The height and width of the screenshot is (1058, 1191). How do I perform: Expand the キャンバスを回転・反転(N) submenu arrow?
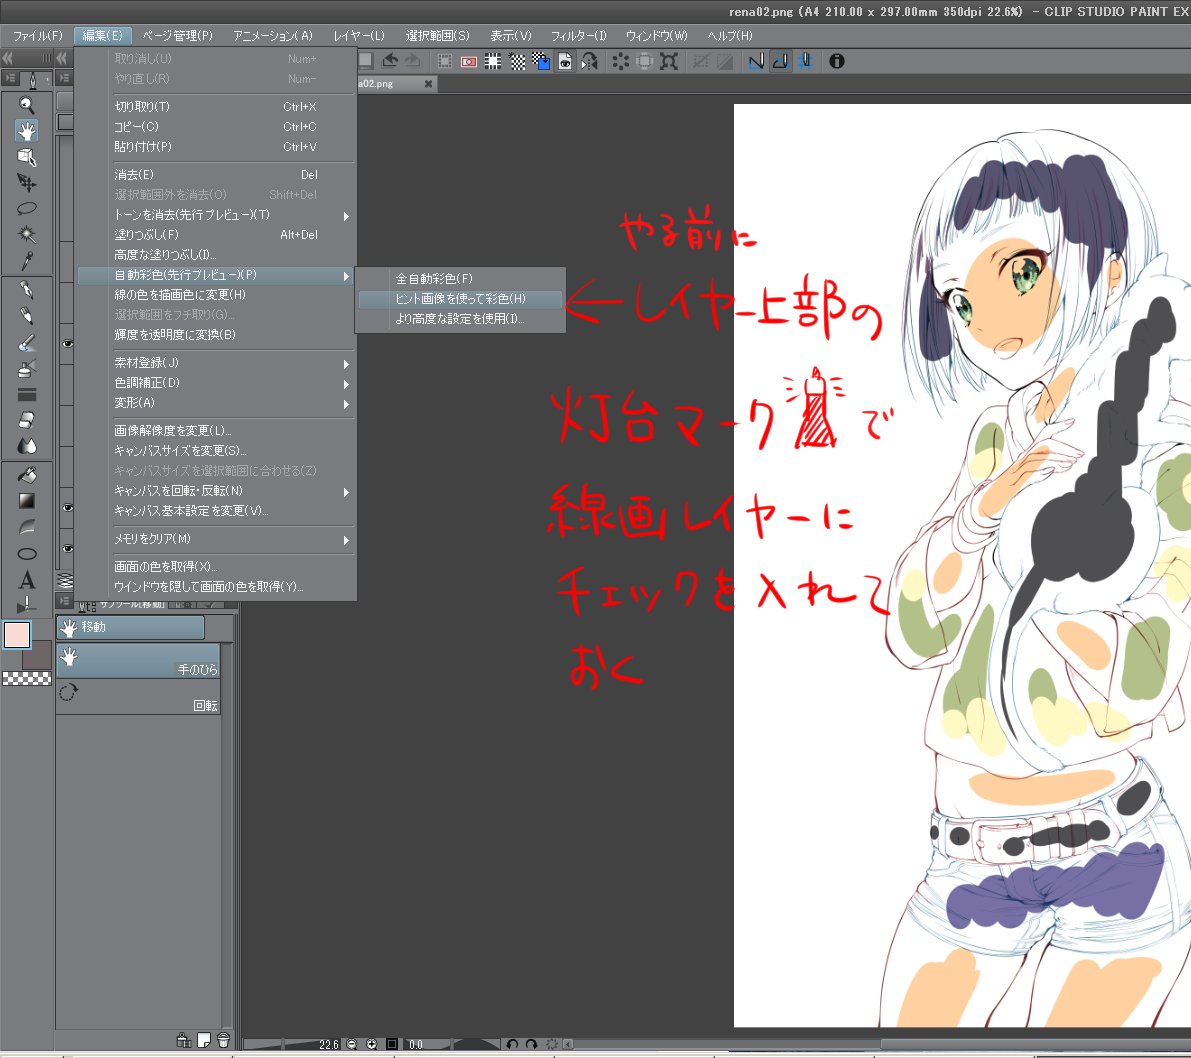[x=346, y=492]
